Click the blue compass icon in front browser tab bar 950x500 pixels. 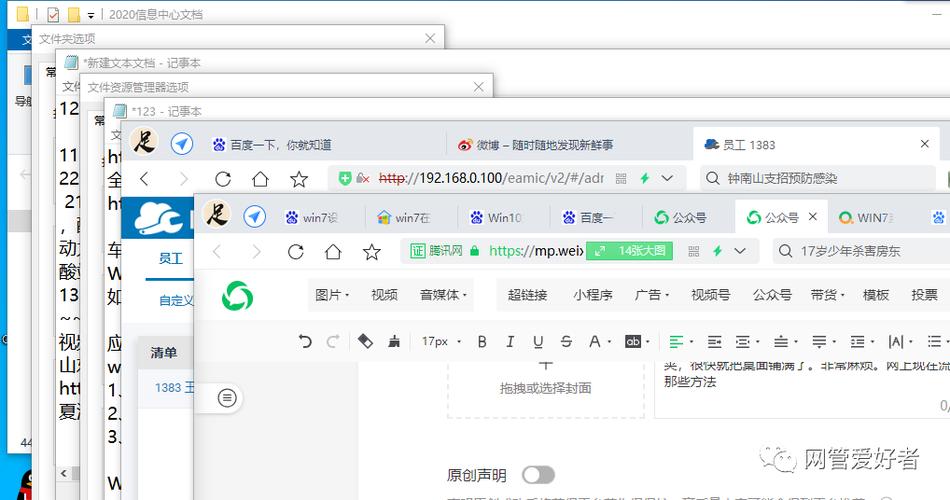coord(254,216)
